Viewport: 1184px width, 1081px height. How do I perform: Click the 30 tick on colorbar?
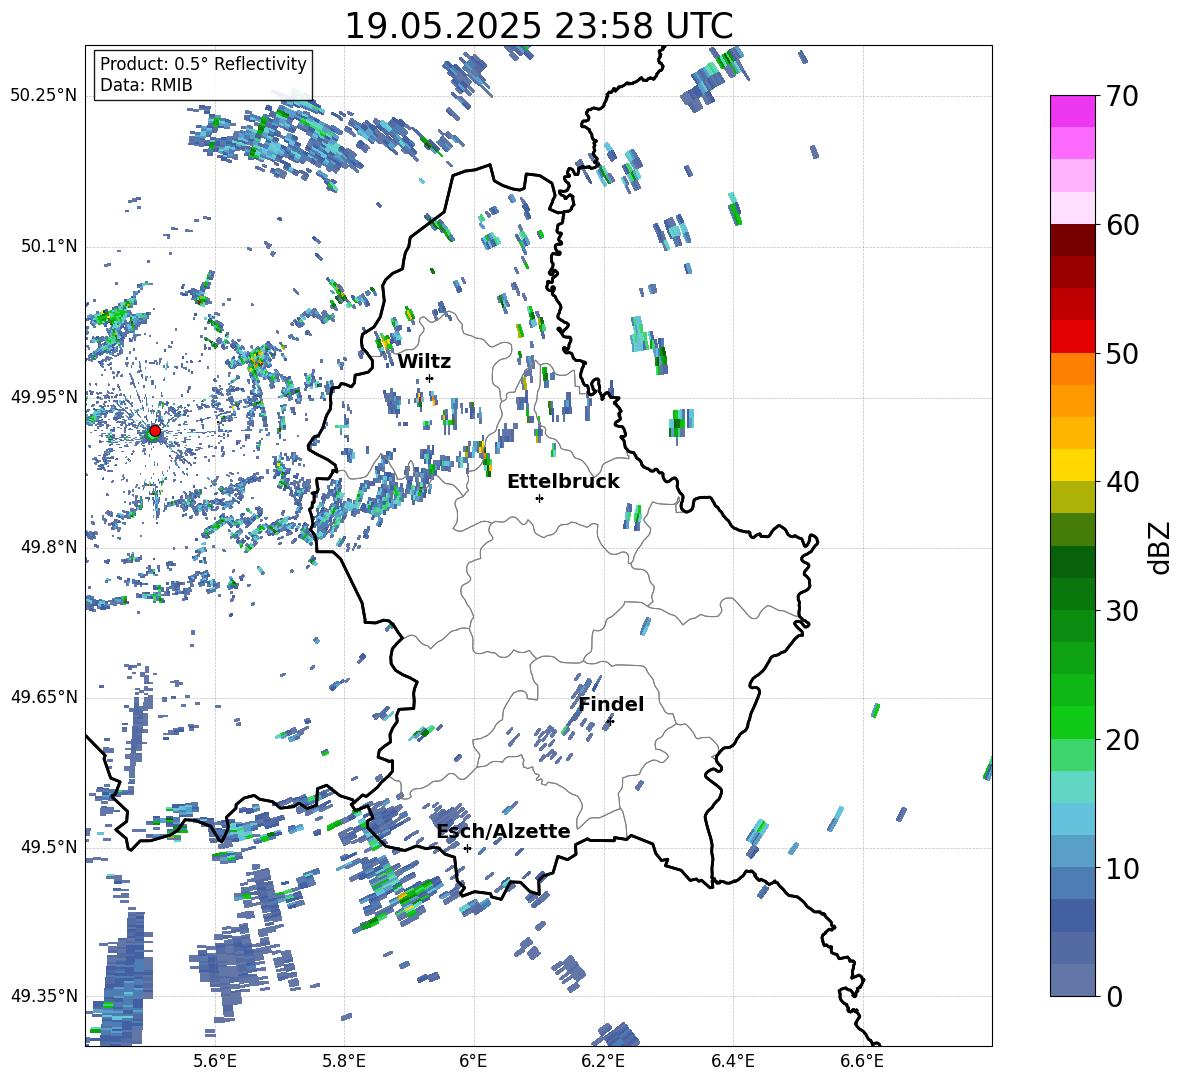pos(1122,611)
